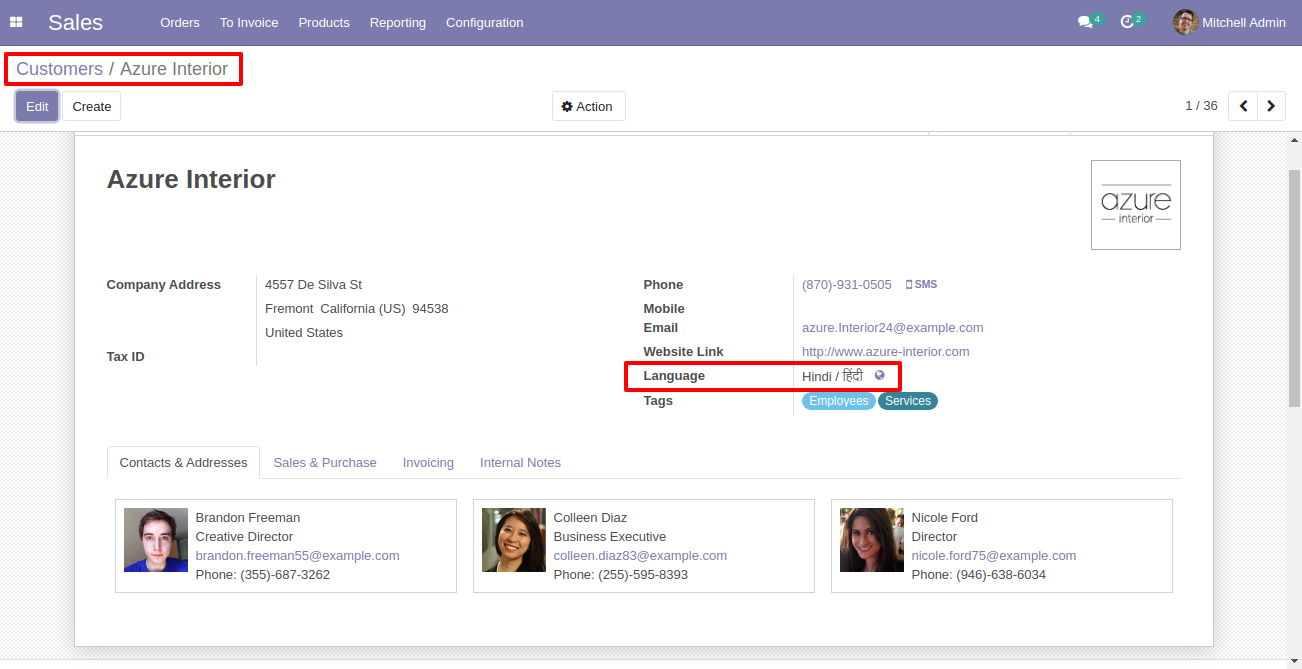Image resolution: width=1302 pixels, height=669 pixels.
Task: Click the Azure Interior form heading
Action: (x=191, y=179)
